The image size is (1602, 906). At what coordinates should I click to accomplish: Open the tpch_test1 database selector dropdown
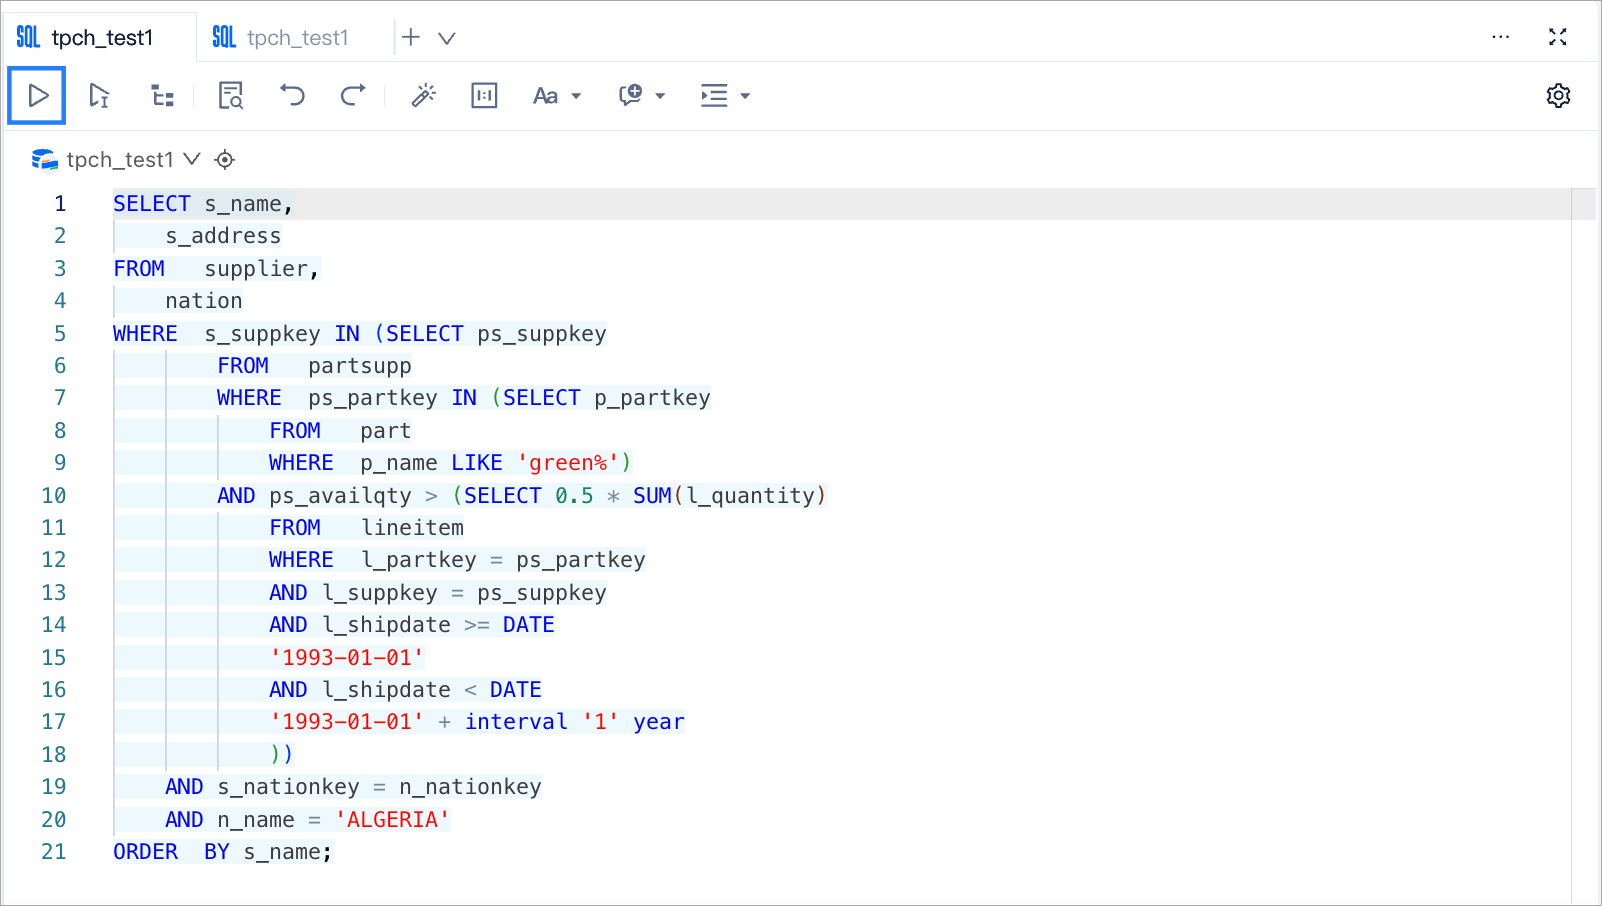click(x=134, y=160)
